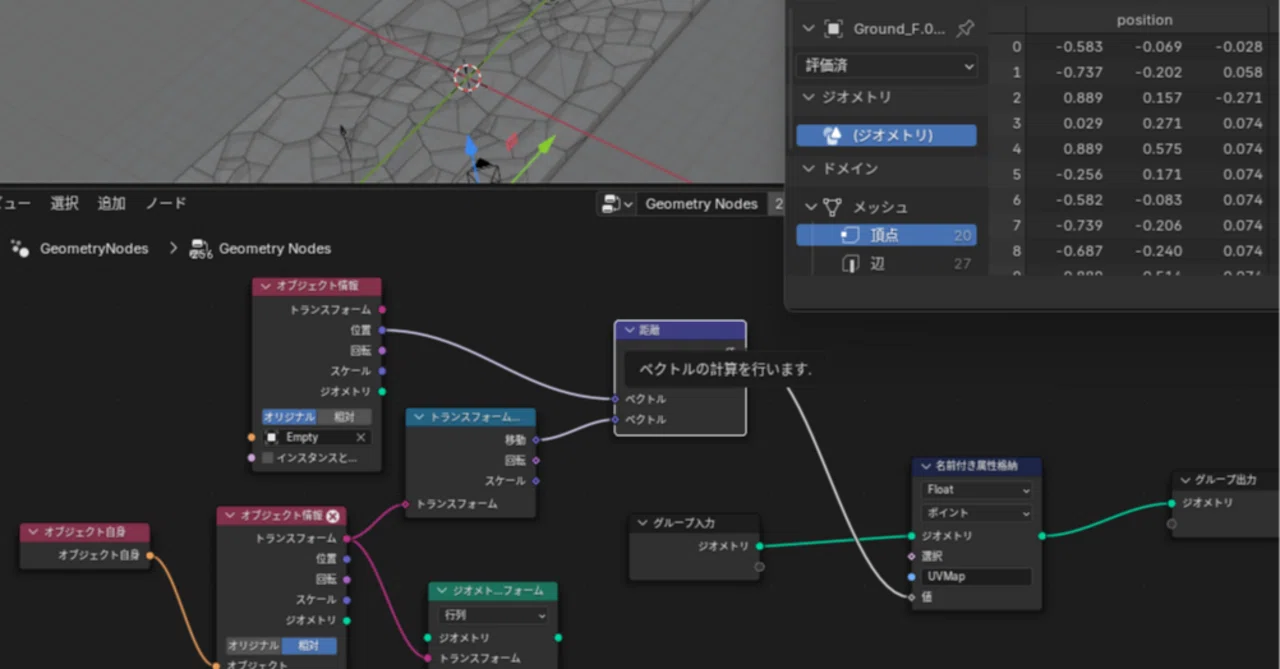The width and height of the screenshot is (1280, 669).
Task: Select 相対 on the lower オブジェクト情報 node
Action: coord(309,646)
